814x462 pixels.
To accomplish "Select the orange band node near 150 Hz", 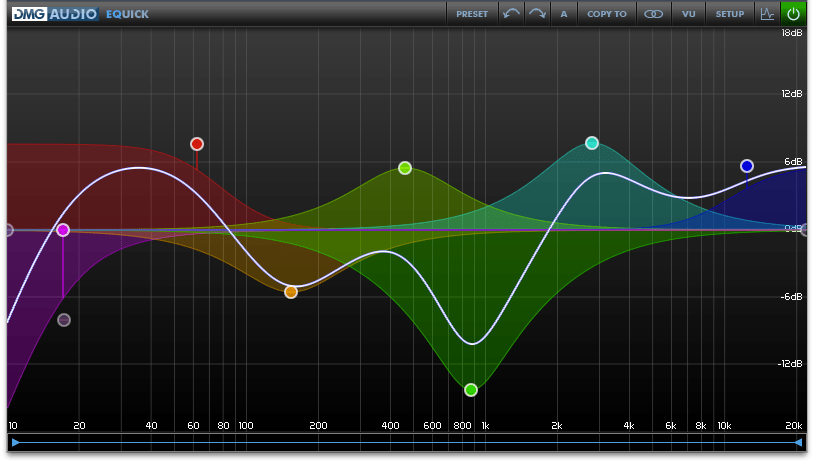I will click(x=291, y=292).
